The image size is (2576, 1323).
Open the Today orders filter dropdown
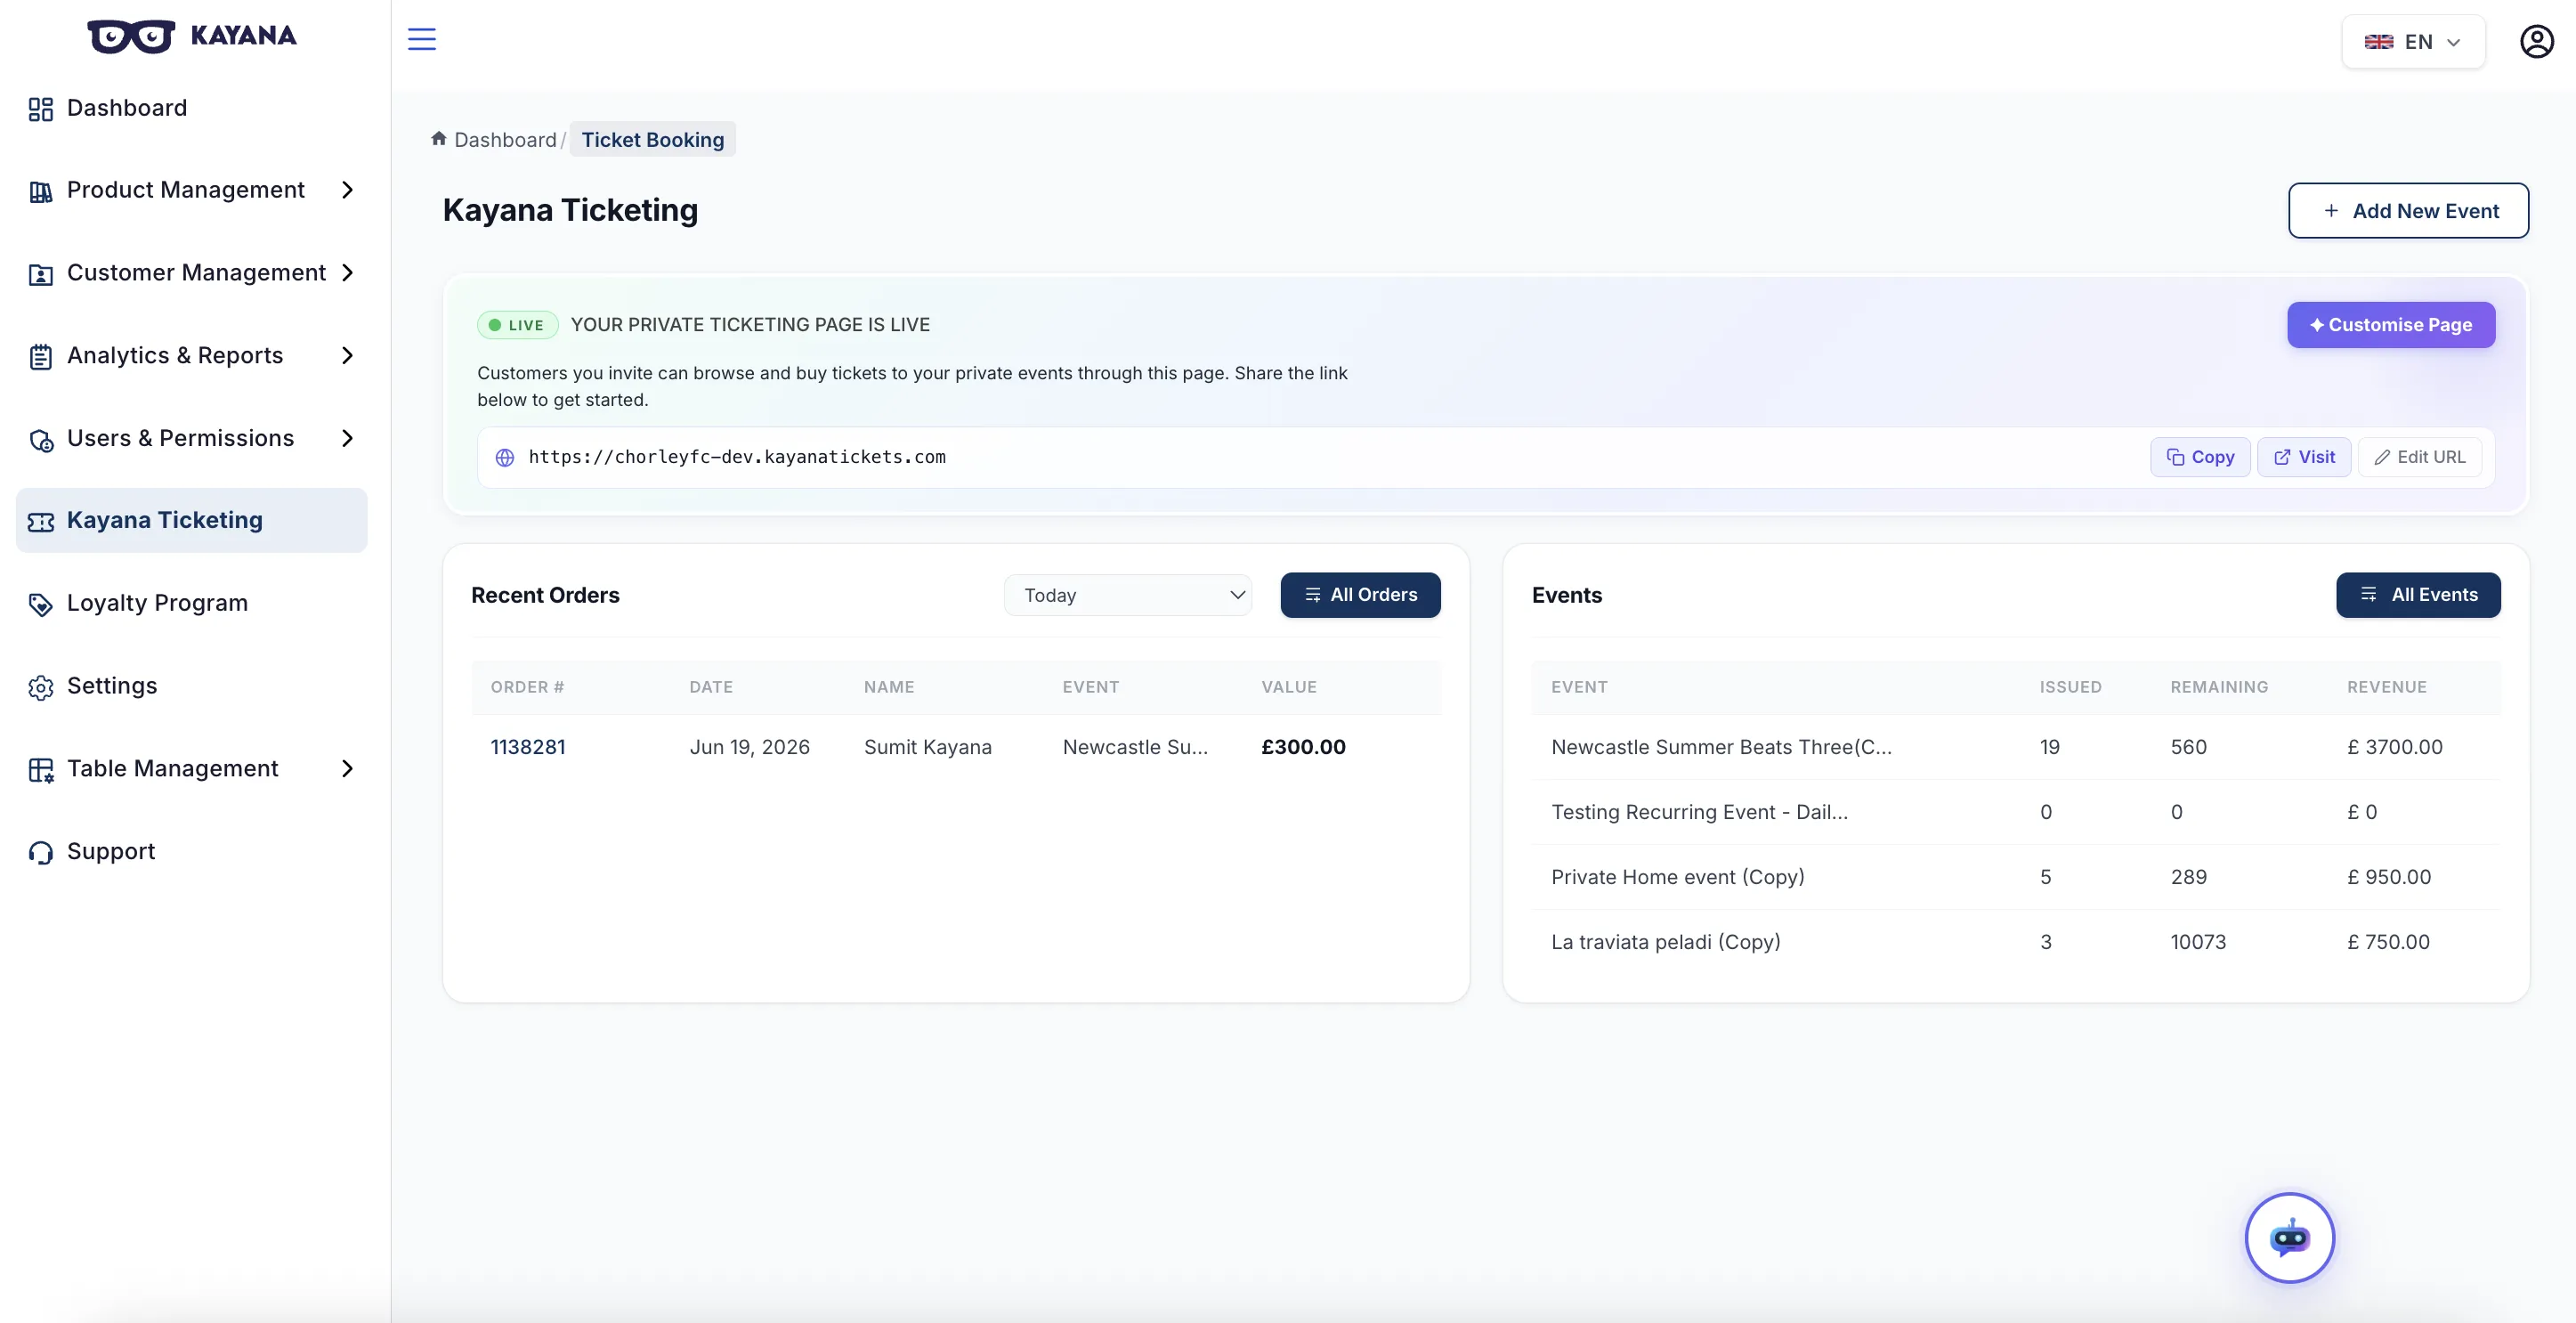1128,595
